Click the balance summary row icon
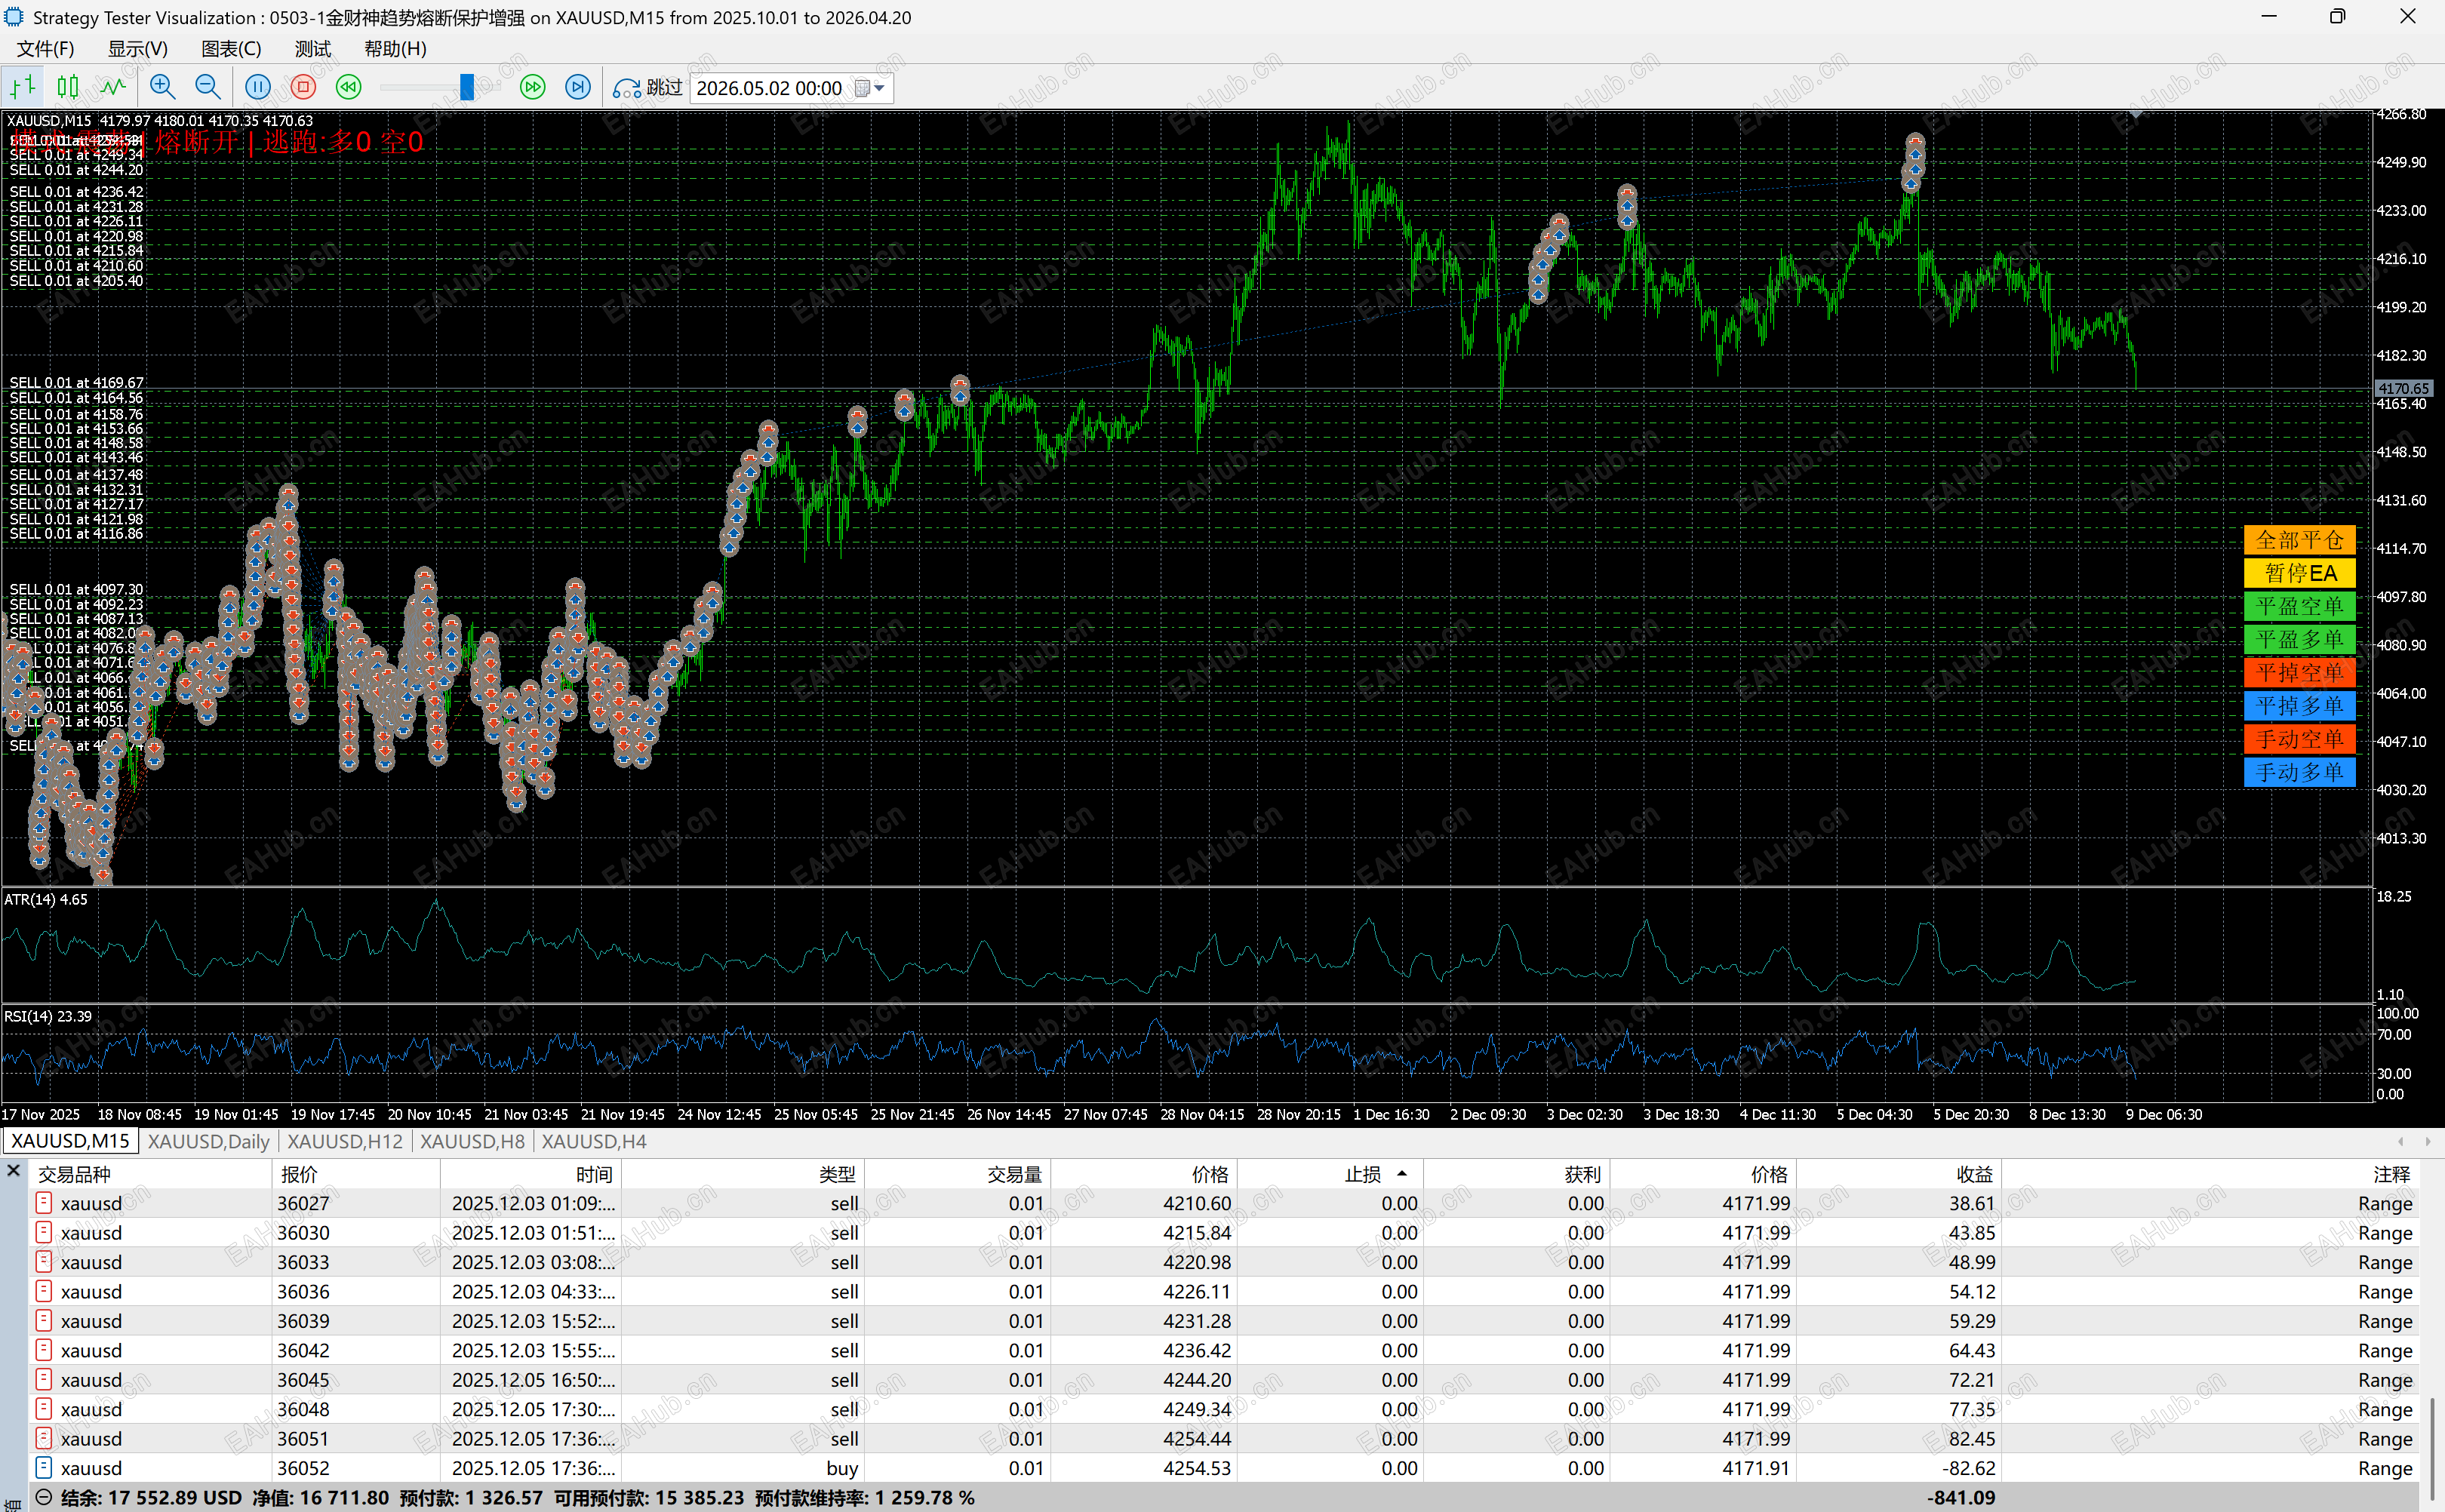This screenshot has height=1512, width=2445. [x=44, y=1498]
